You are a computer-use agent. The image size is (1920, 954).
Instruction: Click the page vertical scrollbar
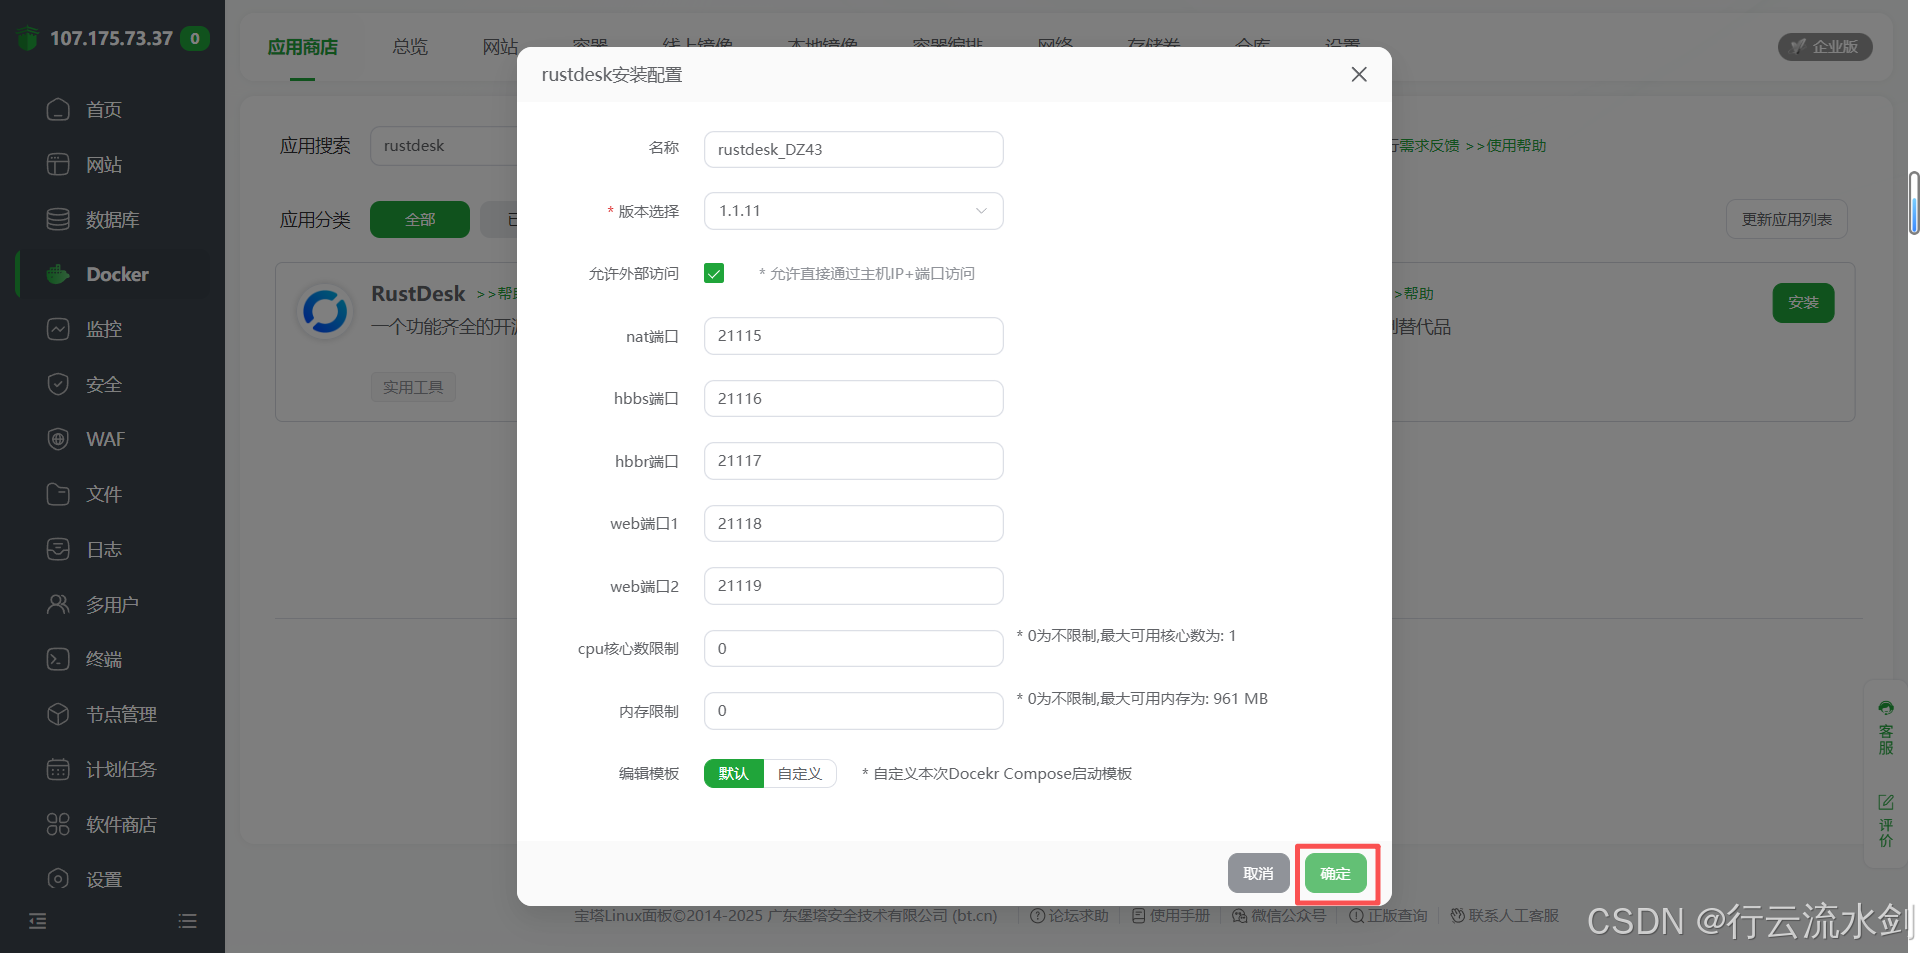[x=1914, y=203]
